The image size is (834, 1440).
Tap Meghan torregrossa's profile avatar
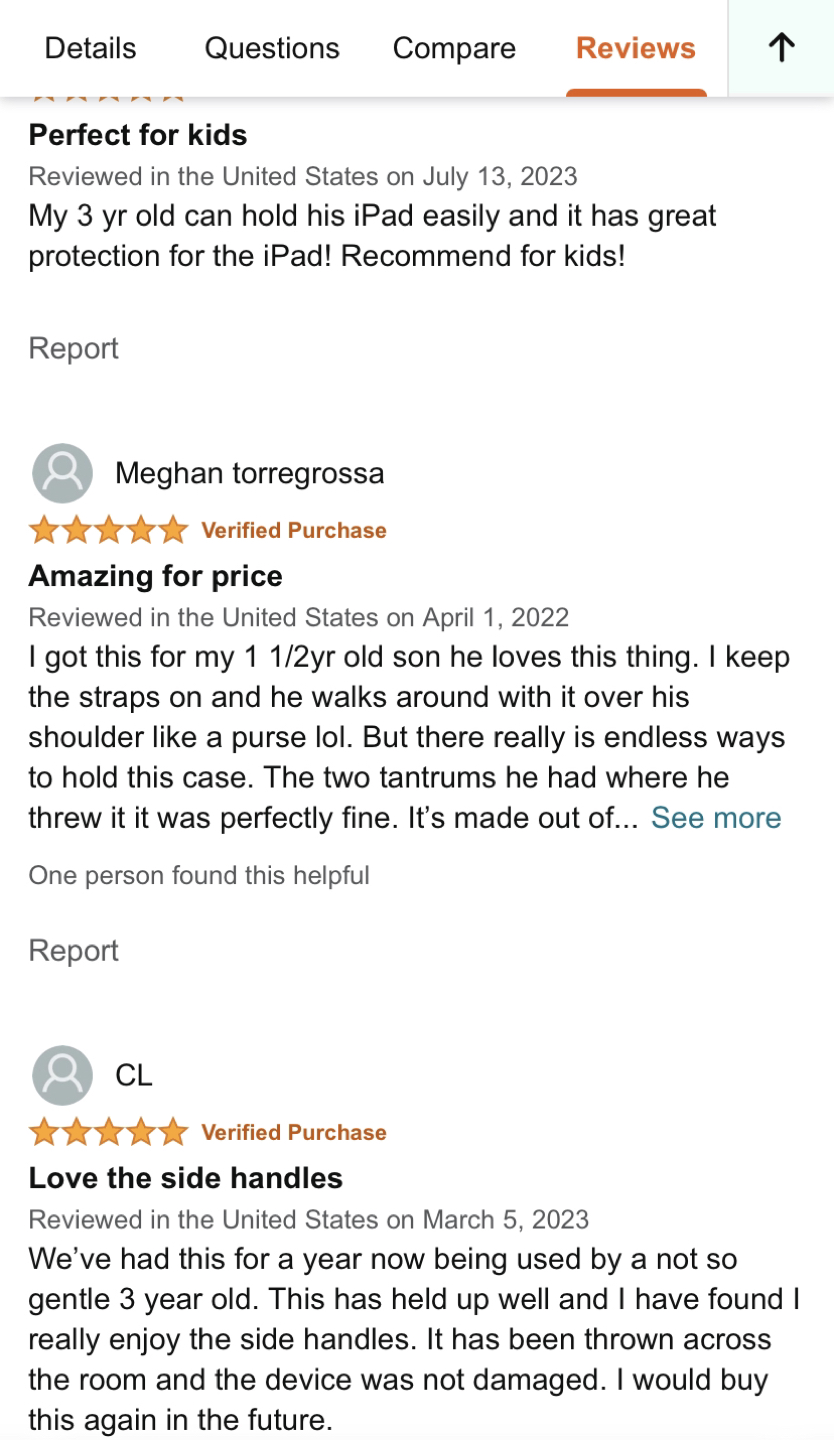[62, 473]
